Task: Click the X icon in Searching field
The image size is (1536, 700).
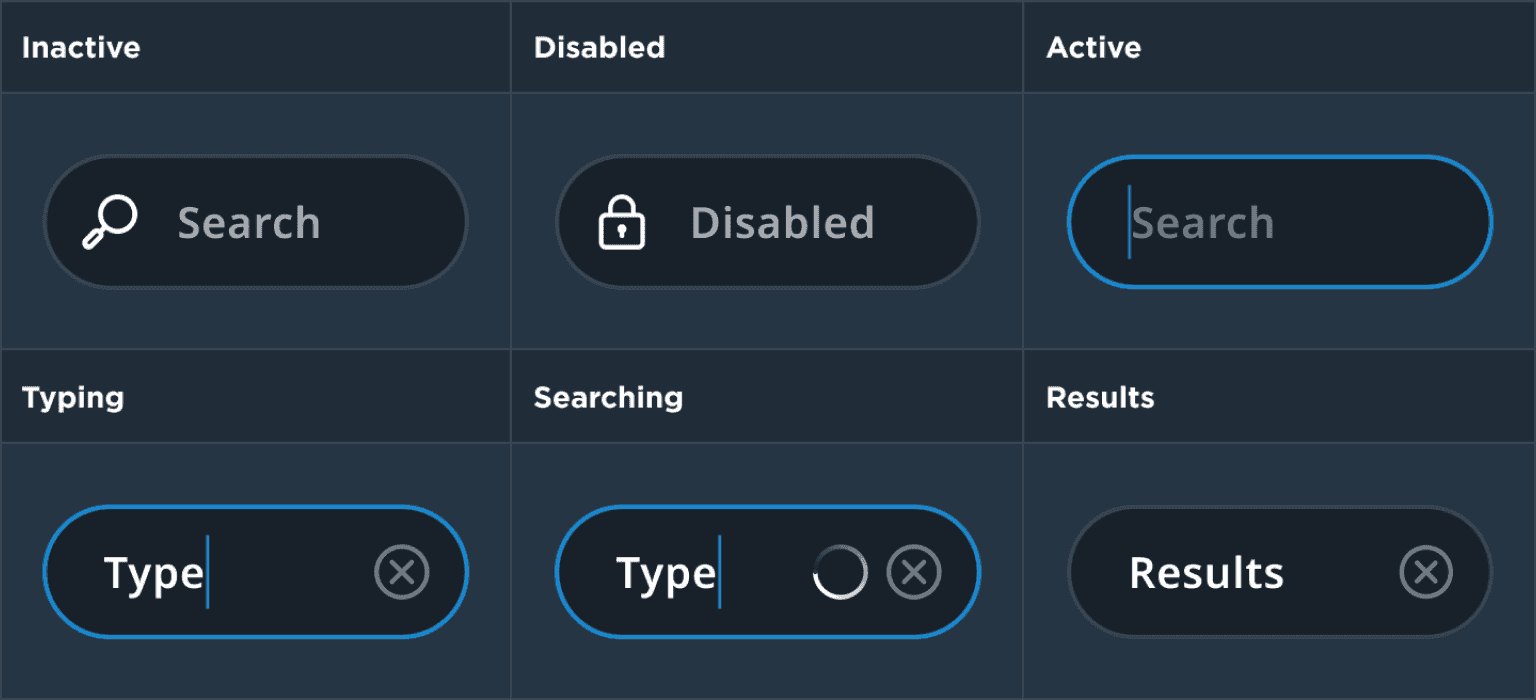Action: (x=914, y=572)
